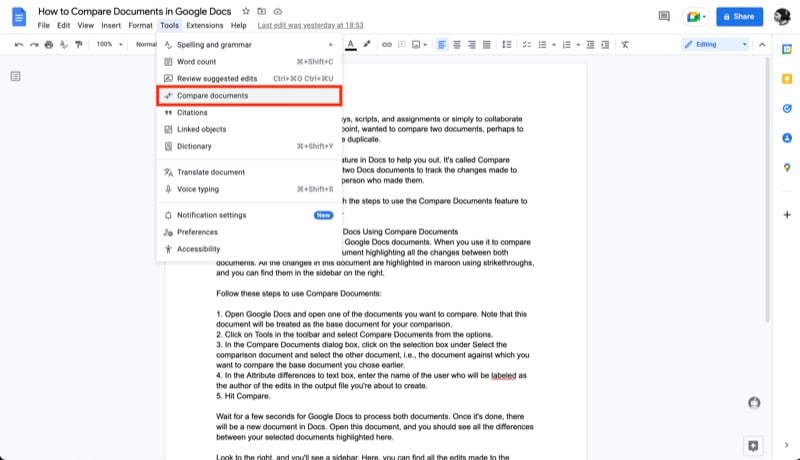Expand the Insert image dropdown arrow
The image size is (800, 460).
click(426, 45)
